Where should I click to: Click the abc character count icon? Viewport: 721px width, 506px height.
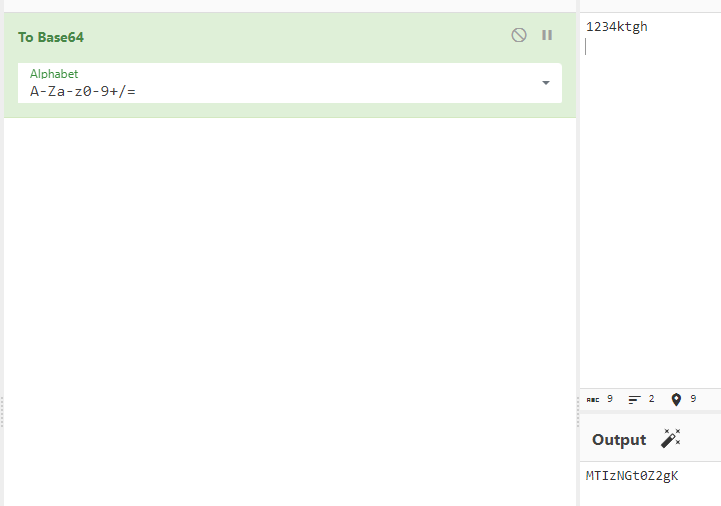[593, 400]
